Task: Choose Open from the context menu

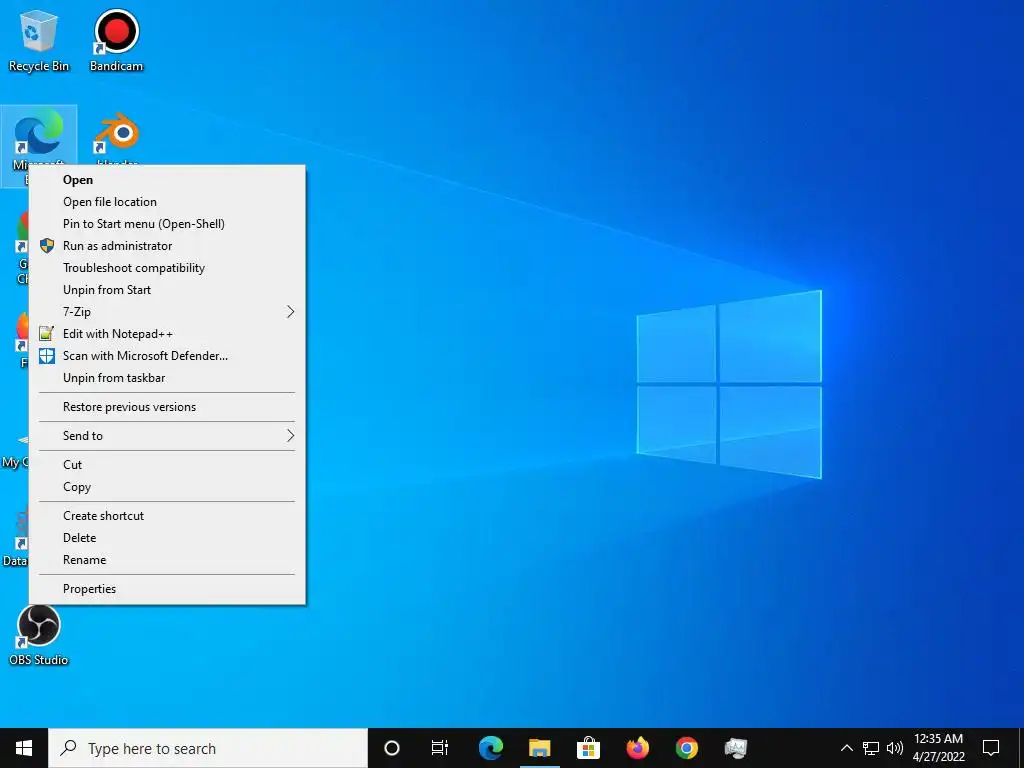Action: coord(167,180)
